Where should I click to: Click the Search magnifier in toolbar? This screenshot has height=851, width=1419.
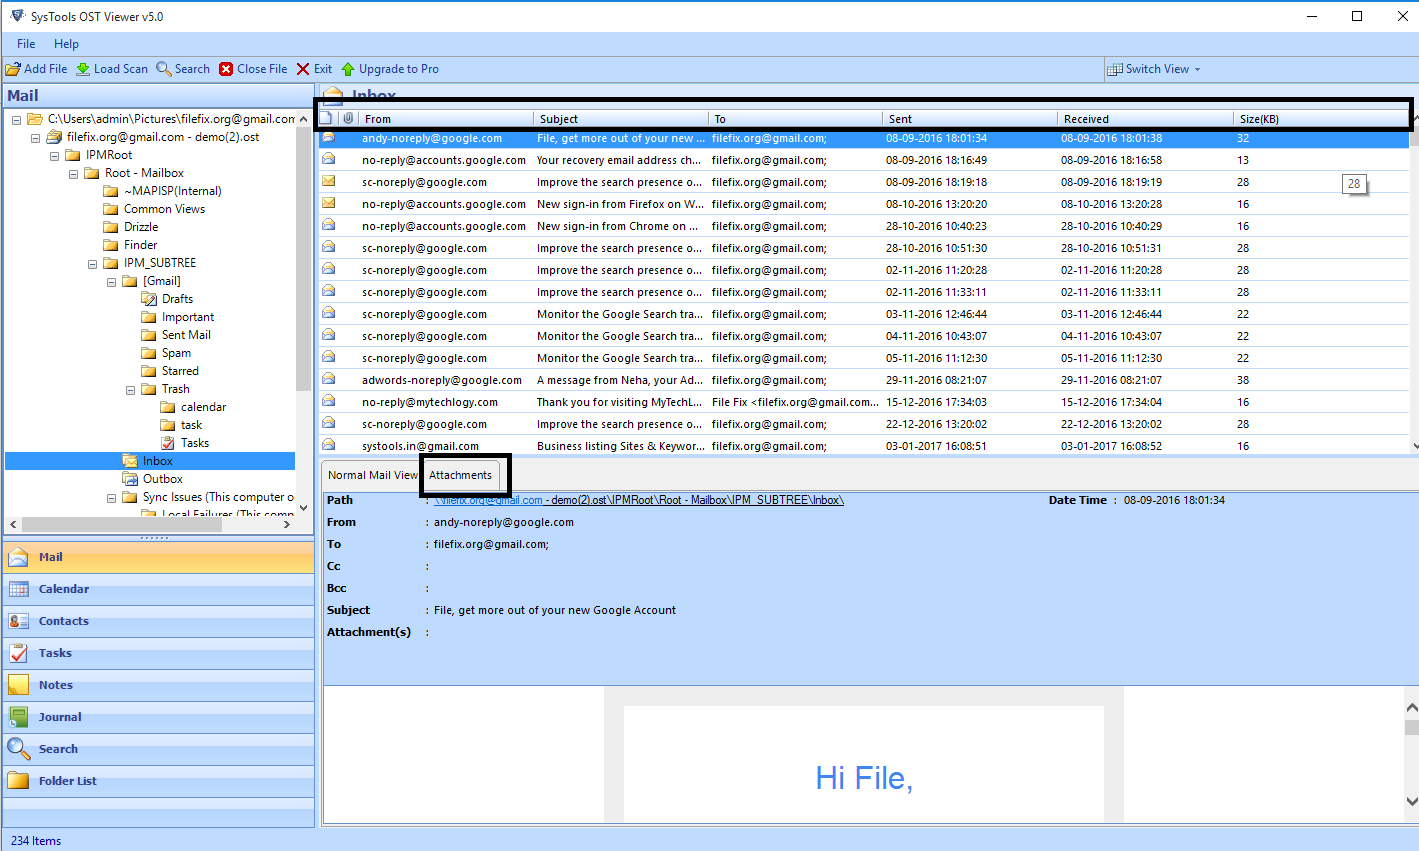[164, 69]
